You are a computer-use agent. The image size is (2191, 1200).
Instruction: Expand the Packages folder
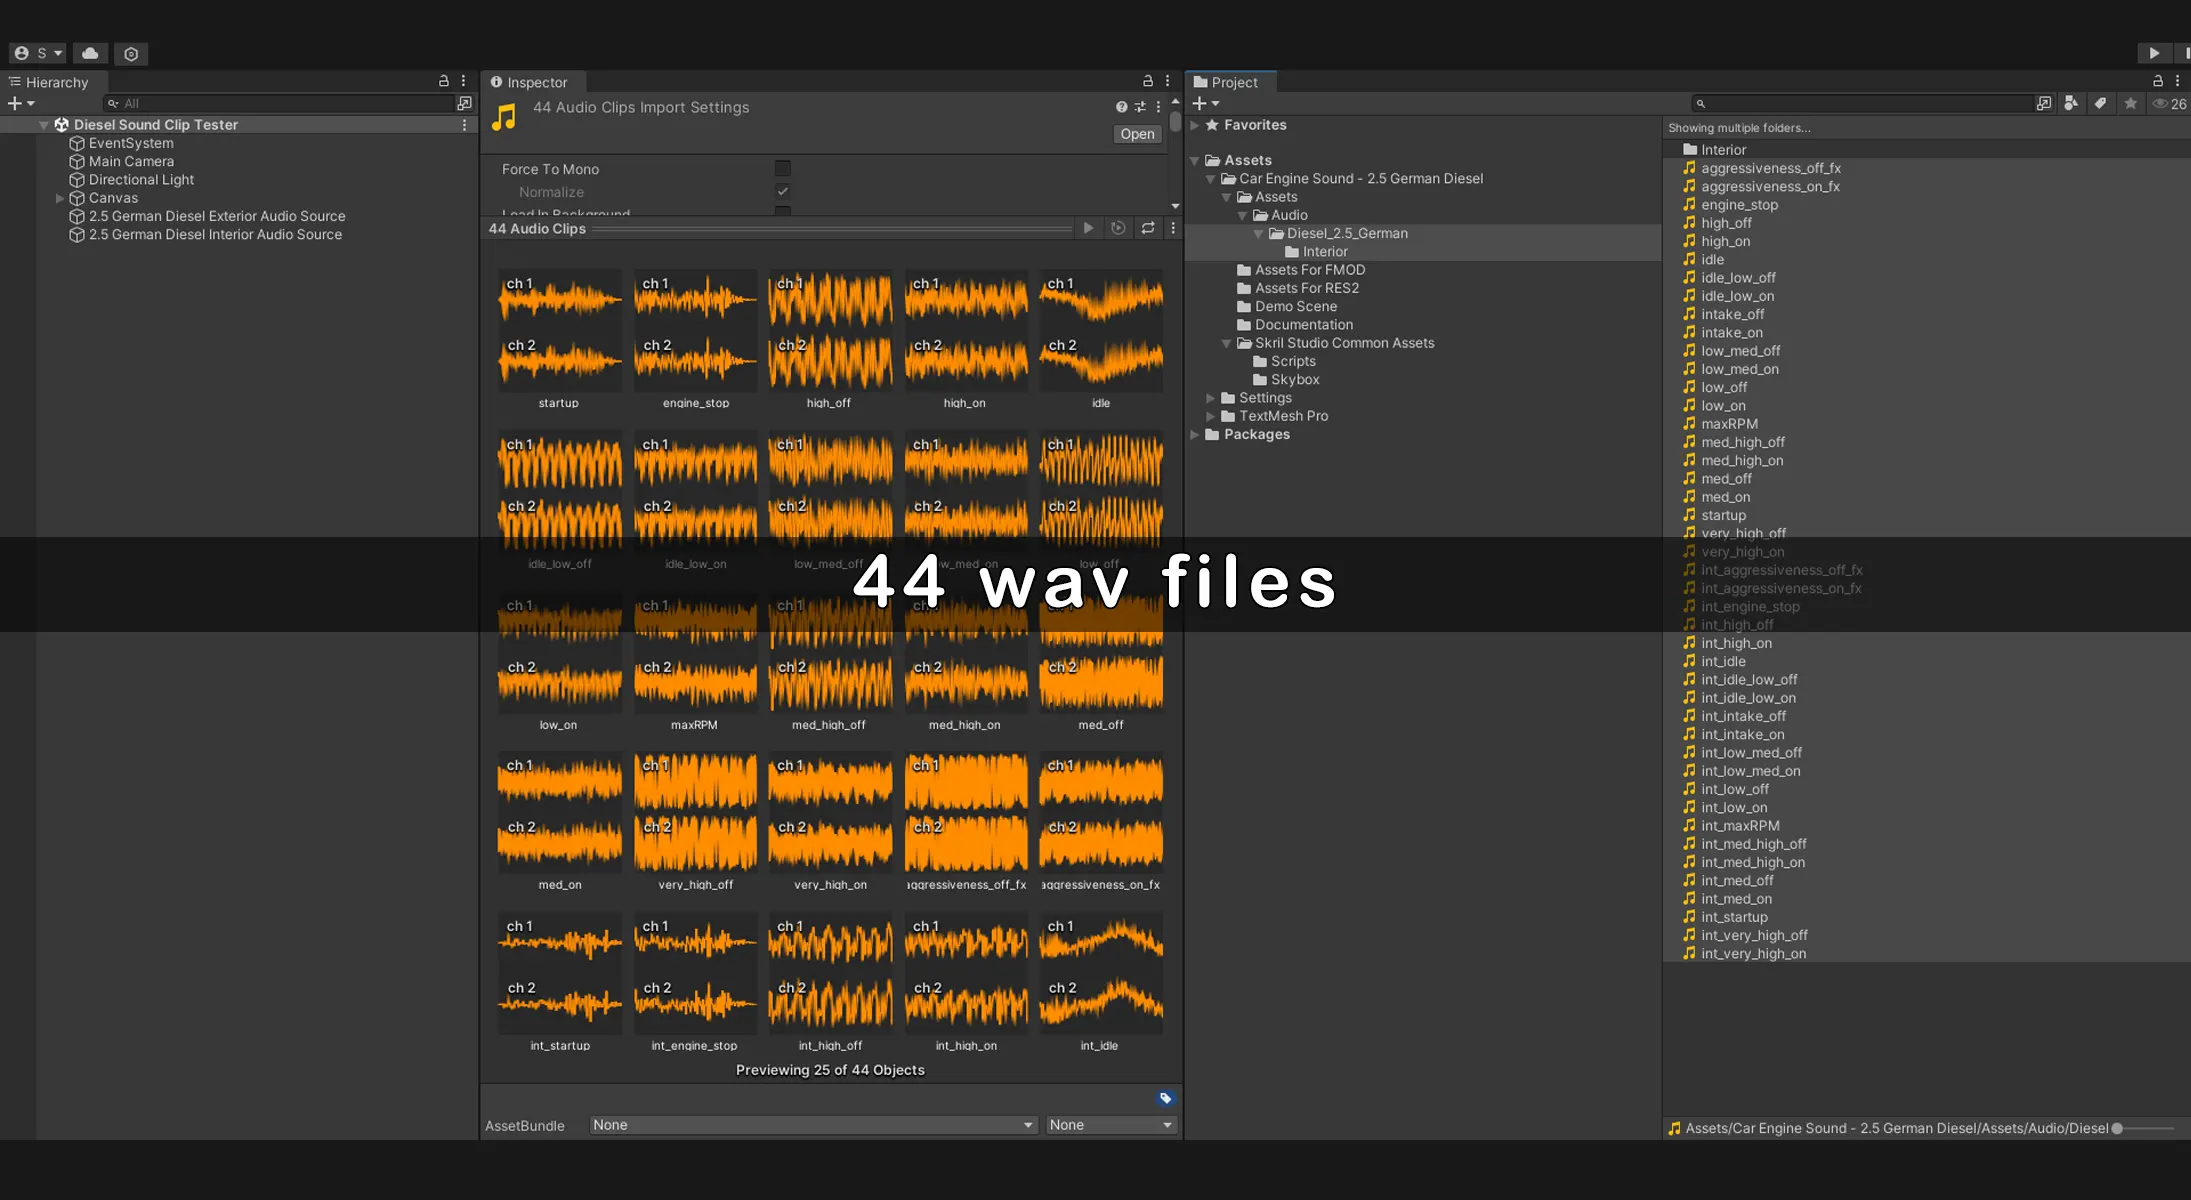(1195, 434)
